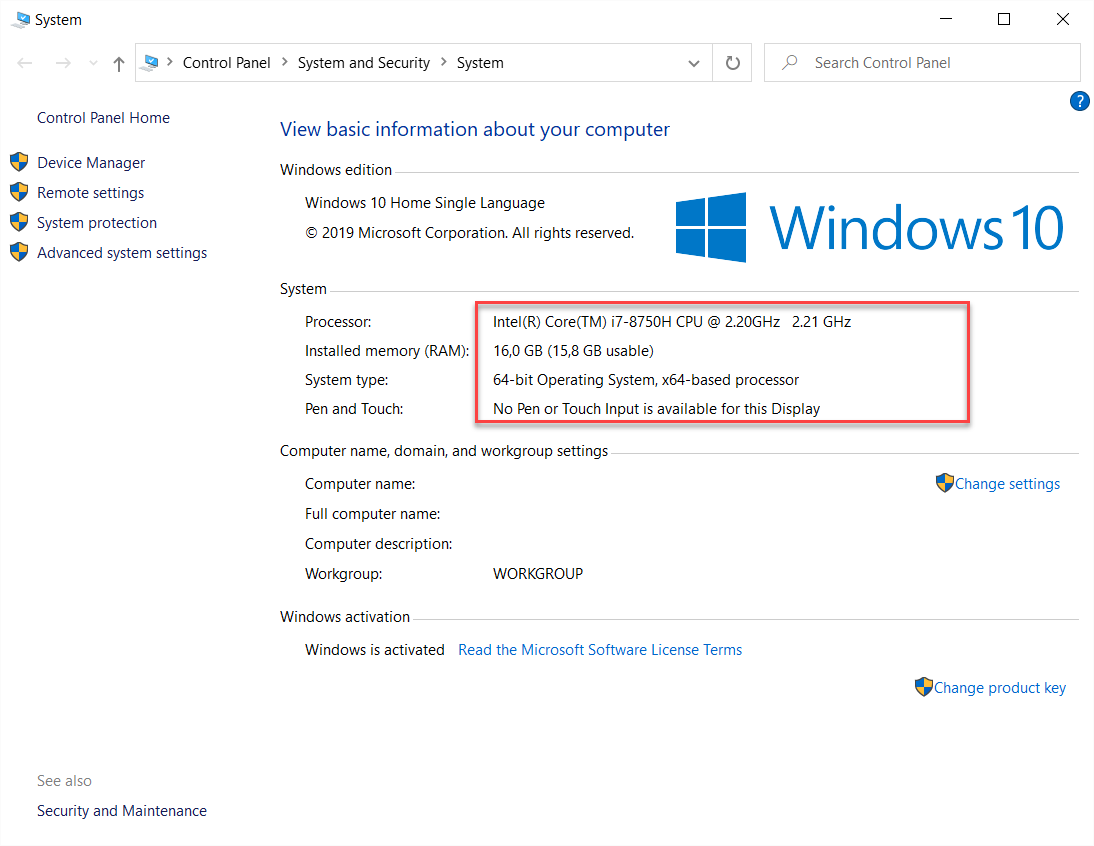This screenshot has height=846, width=1094.
Task: Click the search magnifier icon
Action: click(790, 63)
